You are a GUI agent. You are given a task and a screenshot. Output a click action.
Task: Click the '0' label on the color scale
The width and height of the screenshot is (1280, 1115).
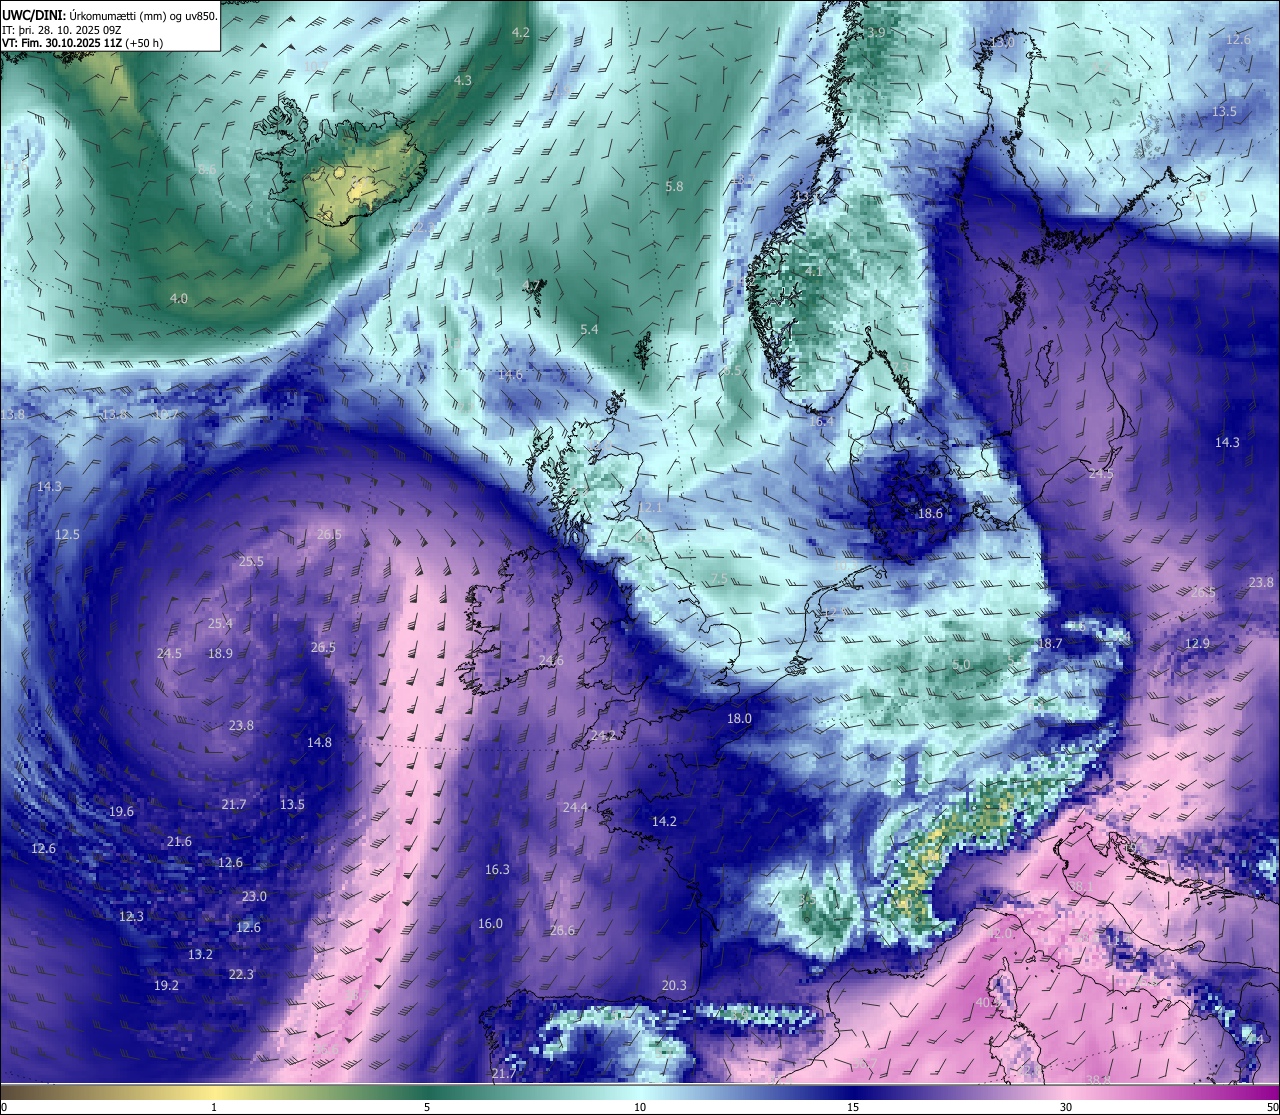pyautogui.click(x=4, y=1107)
